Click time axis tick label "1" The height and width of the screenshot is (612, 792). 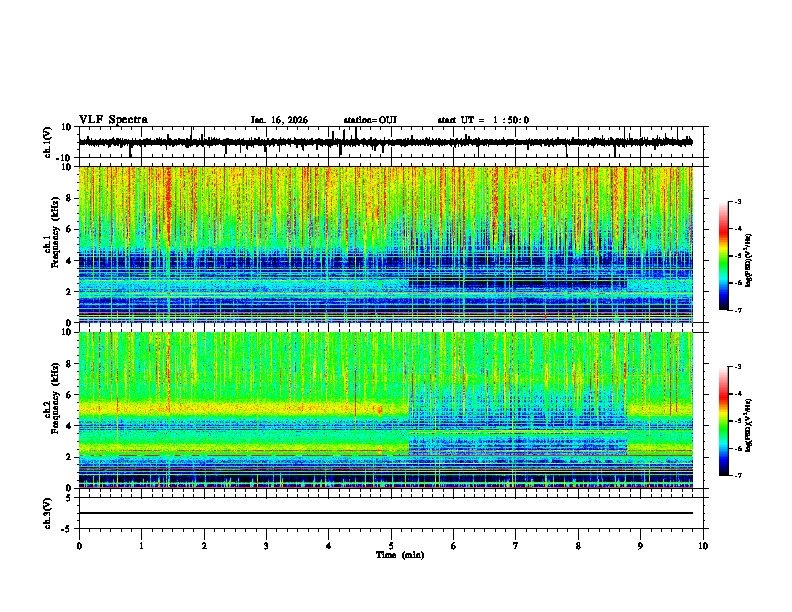pos(141,546)
